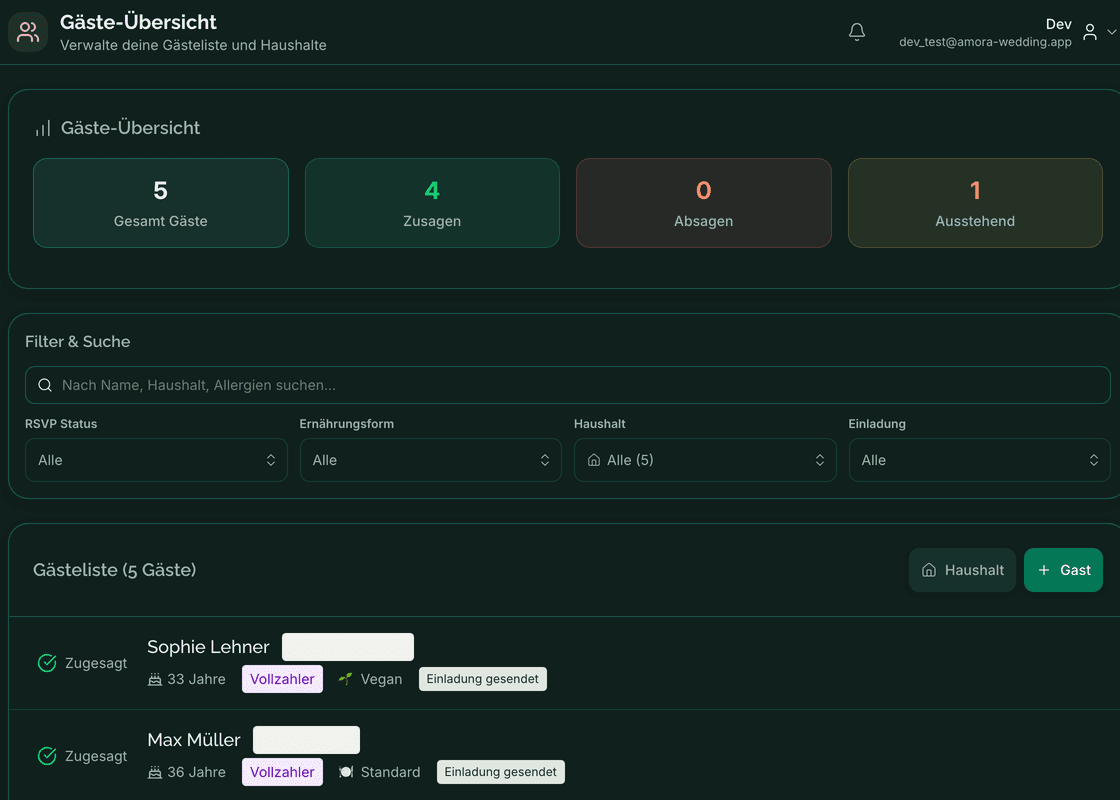This screenshot has width=1120, height=800.
Task: Click Sophie Lehner's Vollzahler badge
Action: point(282,679)
